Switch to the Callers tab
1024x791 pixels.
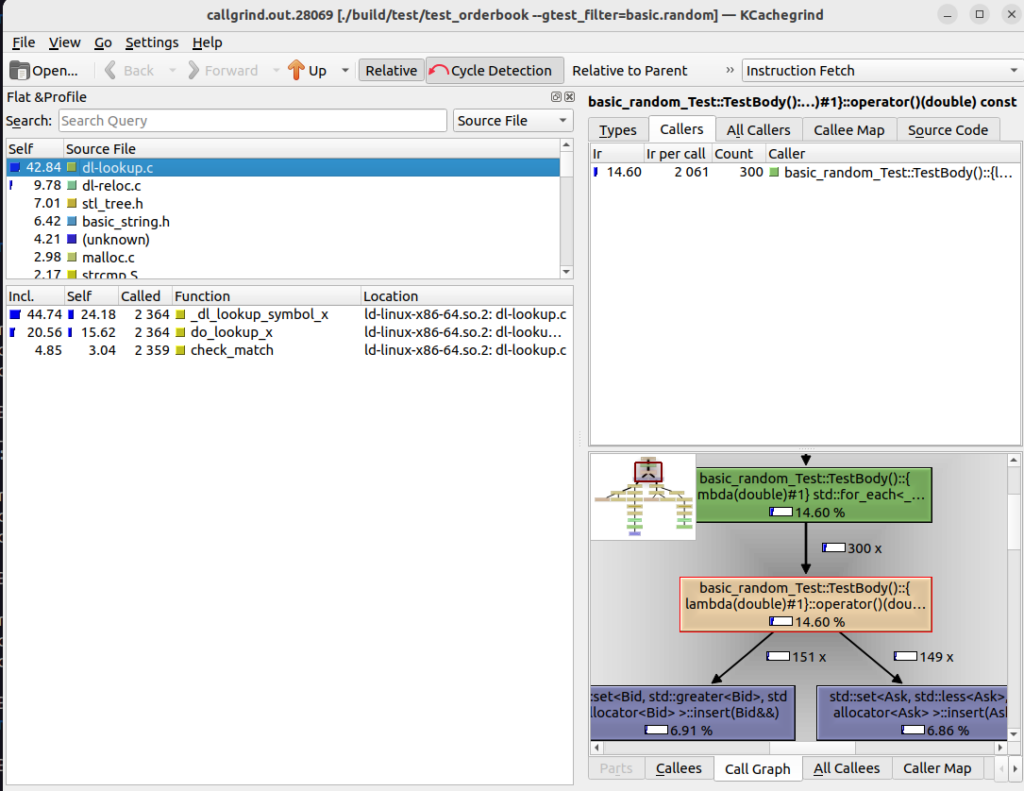(x=682, y=129)
